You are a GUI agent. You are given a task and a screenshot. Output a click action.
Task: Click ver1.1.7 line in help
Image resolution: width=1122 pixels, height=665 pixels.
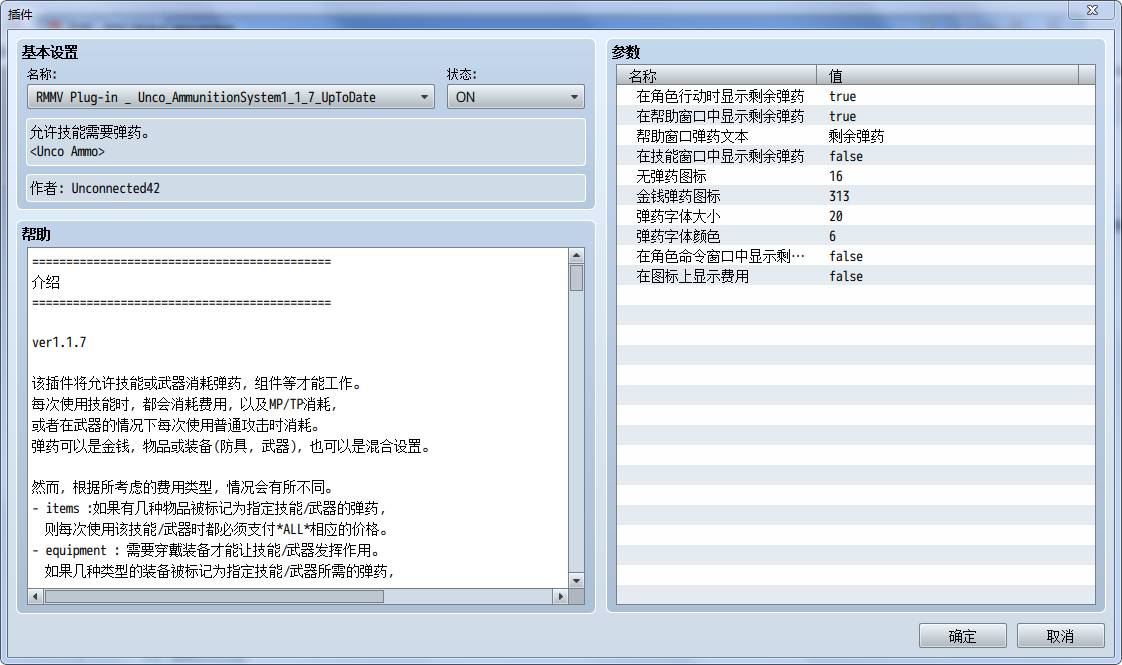tap(59, 342)
